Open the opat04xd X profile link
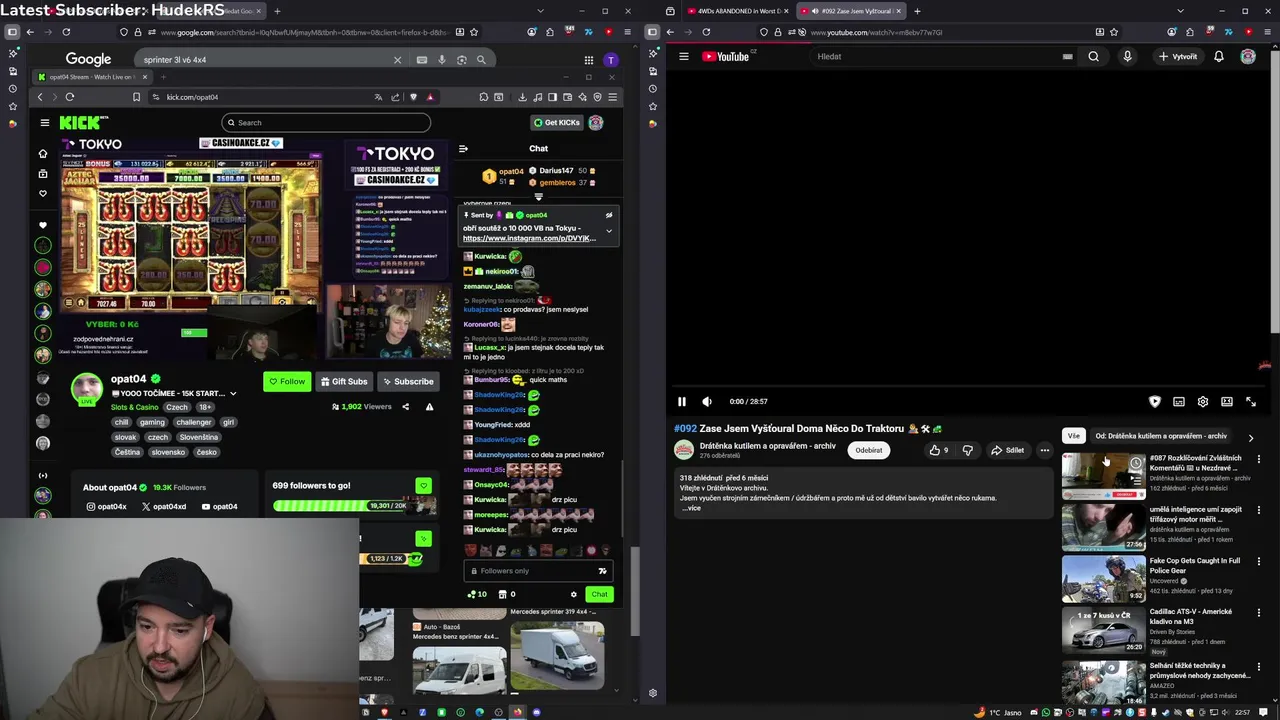1280x720 pixels. click(x=164, y=506)
